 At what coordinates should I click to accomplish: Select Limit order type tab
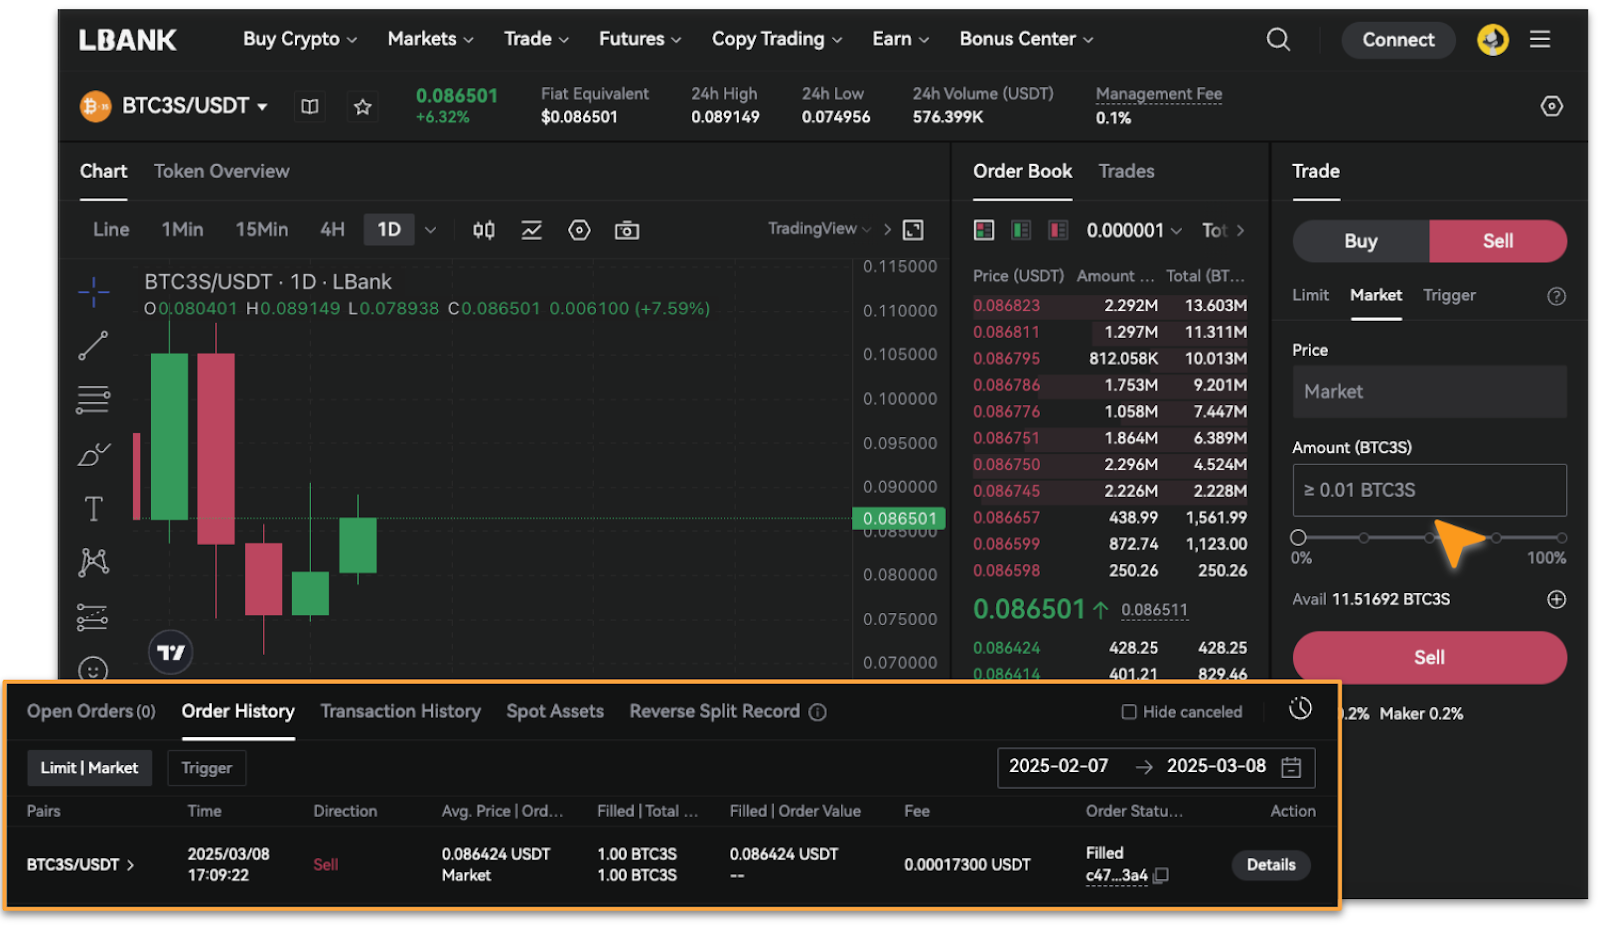(1310, 295)
